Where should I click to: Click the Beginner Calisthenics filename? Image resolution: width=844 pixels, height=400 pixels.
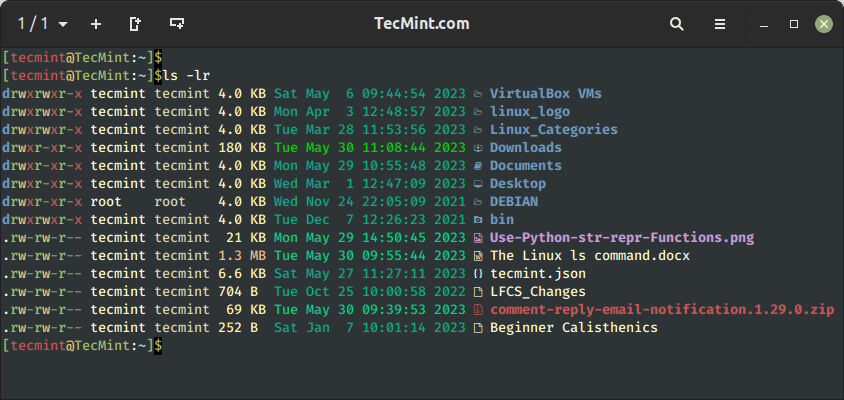point(574,327)
